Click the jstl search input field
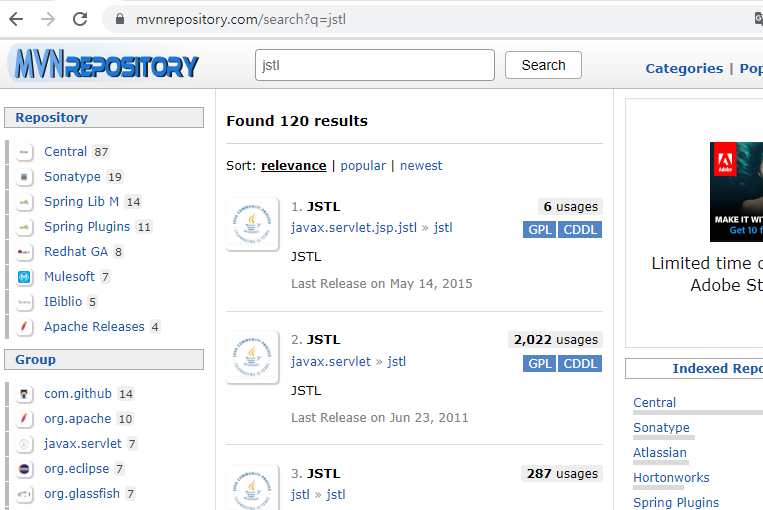 pyautogui.click(x=375, y=65)
